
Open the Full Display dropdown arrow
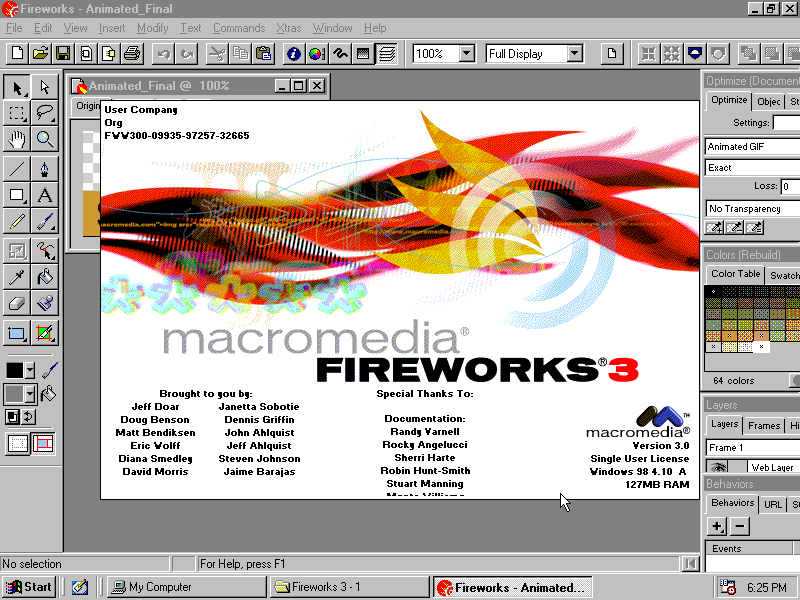coord(574,54)
